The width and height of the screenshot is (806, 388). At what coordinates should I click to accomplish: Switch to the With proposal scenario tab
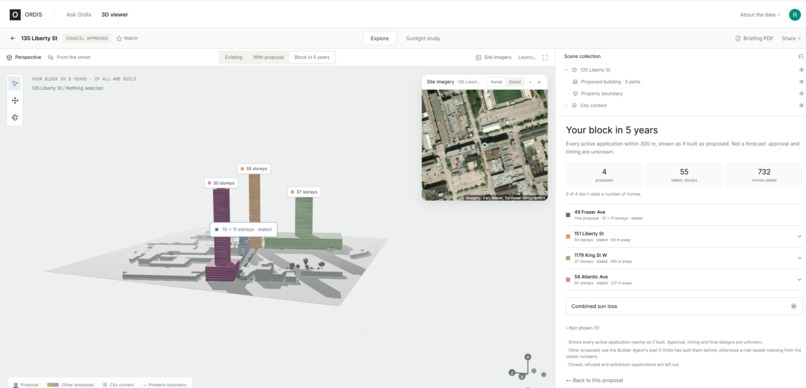[268, 58]
